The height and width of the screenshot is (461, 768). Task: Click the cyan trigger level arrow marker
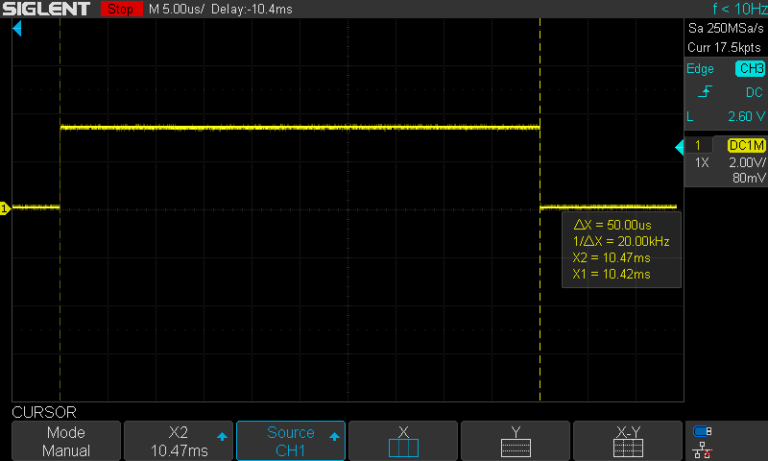pyautogui.click(x=679, y=146)
